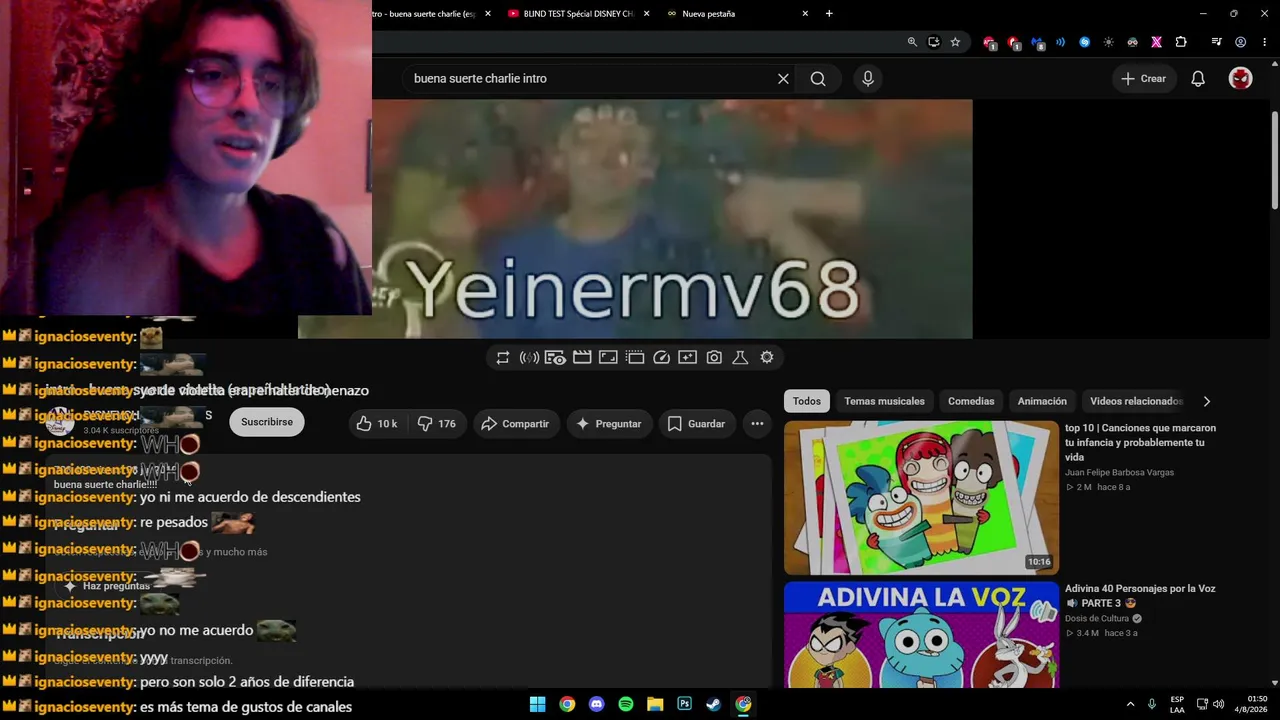This screenshot has height=720, width=1280.
Task: Select the Temas musicales chip
Action: click(x=884, y=401)
